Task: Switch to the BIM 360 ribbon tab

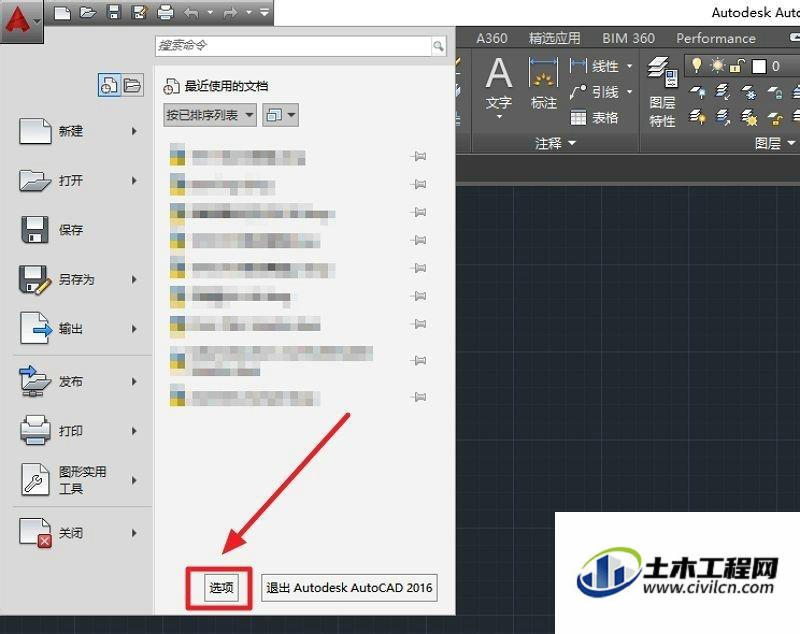Action: (x=628, y=38)
